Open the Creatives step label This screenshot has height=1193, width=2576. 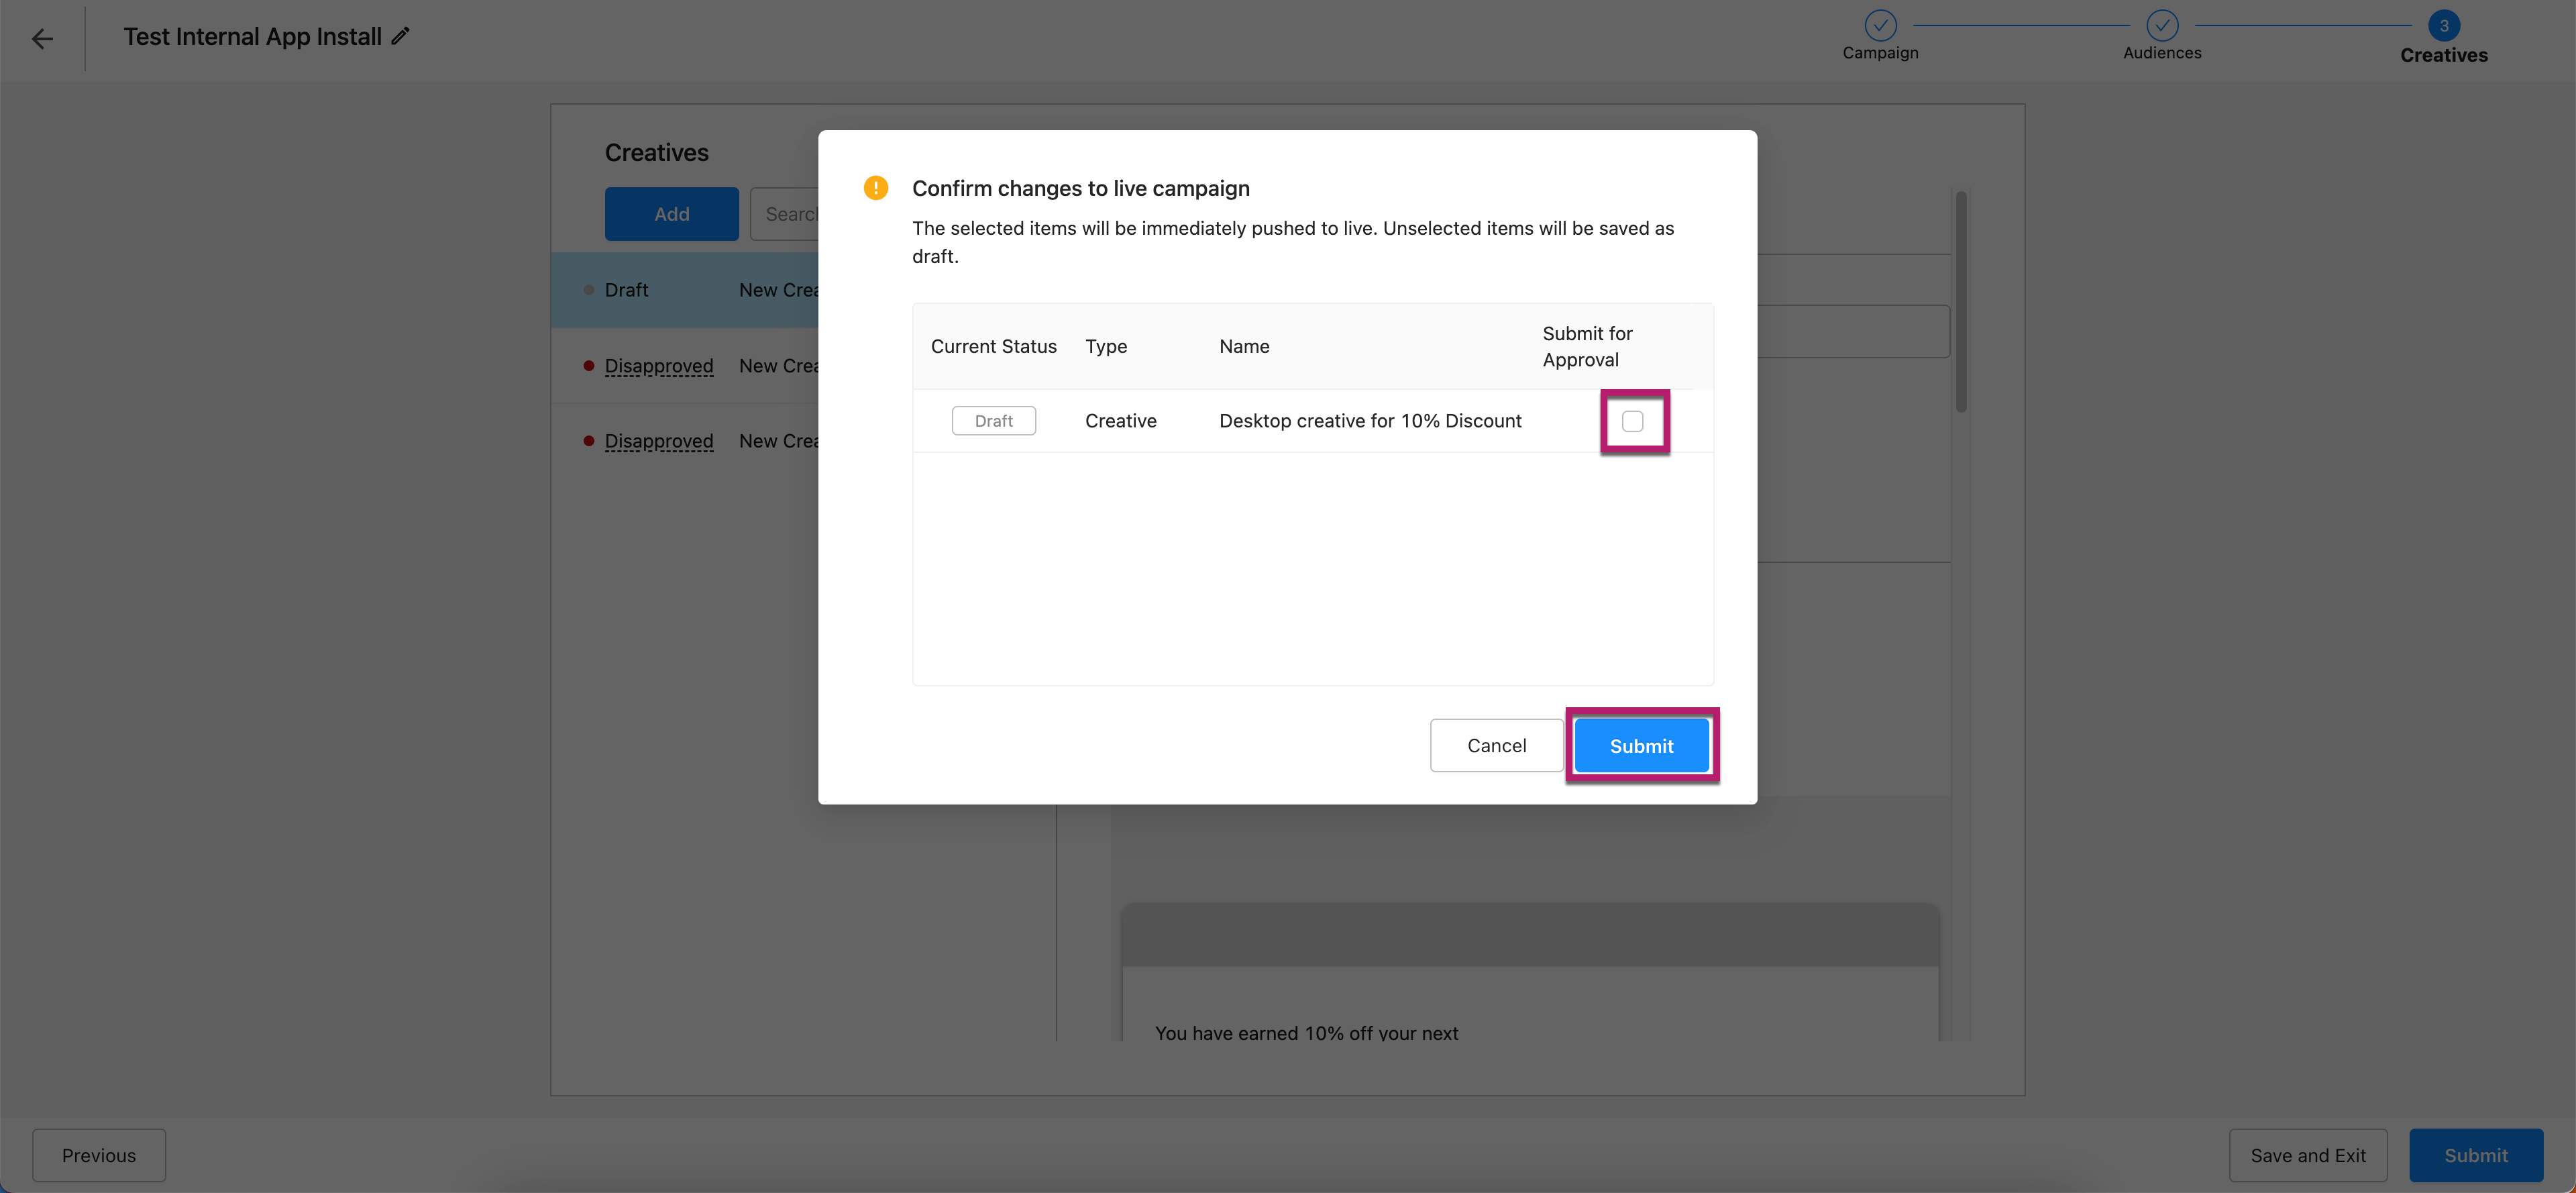[2444, 55]
